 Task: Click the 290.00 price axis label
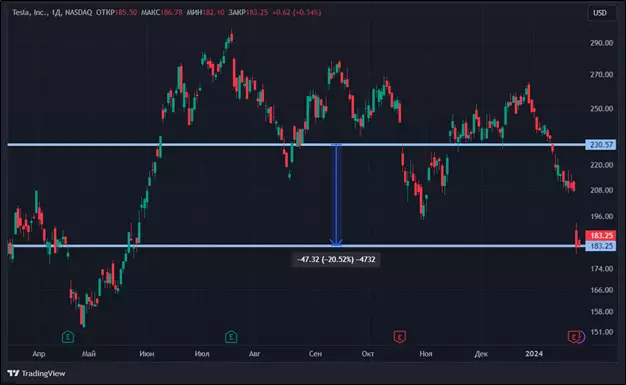(602, 43)
